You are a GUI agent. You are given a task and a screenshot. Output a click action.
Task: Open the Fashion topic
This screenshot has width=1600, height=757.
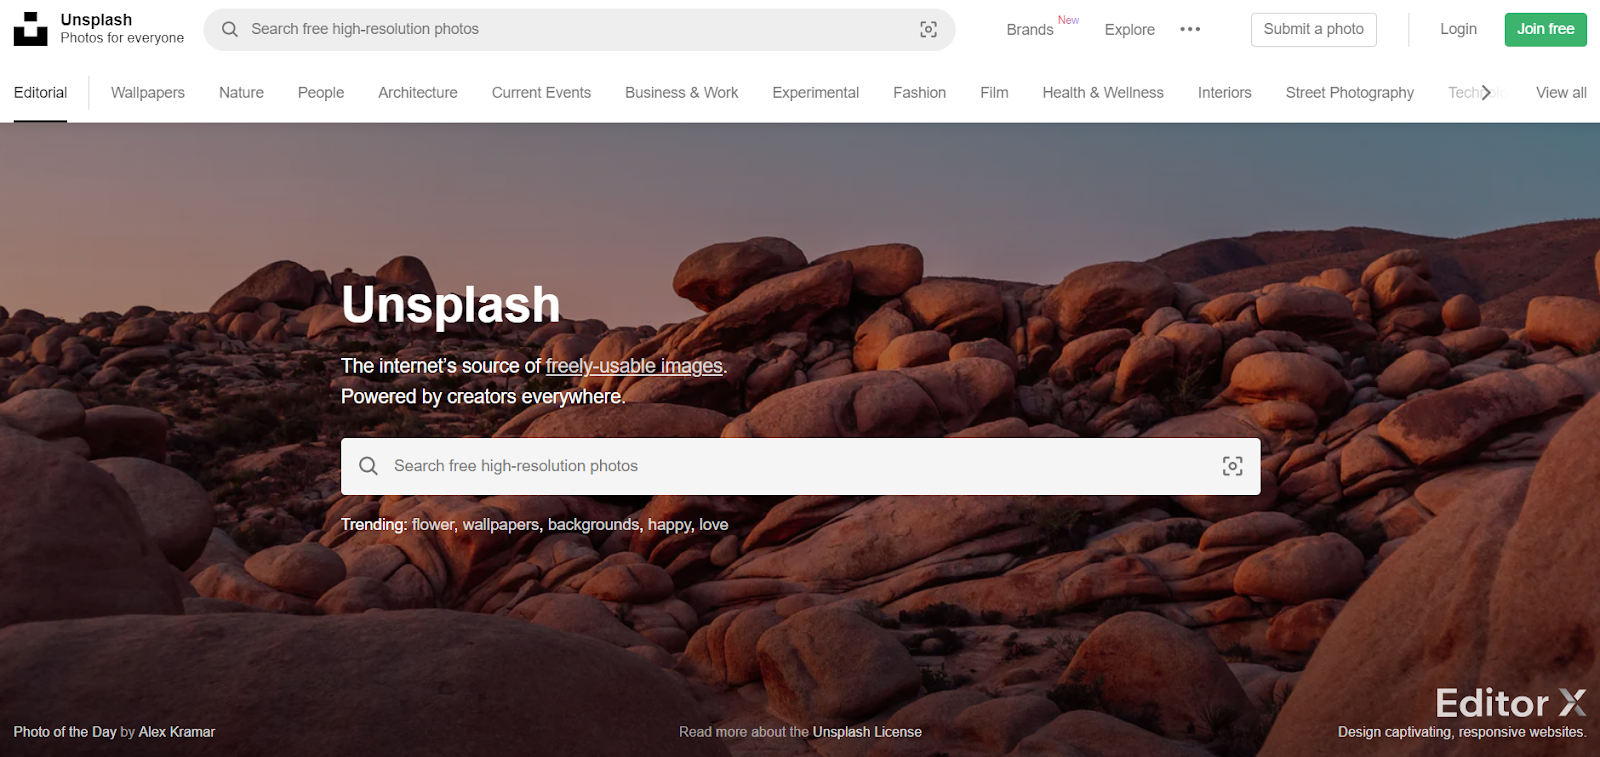point(920,92)
